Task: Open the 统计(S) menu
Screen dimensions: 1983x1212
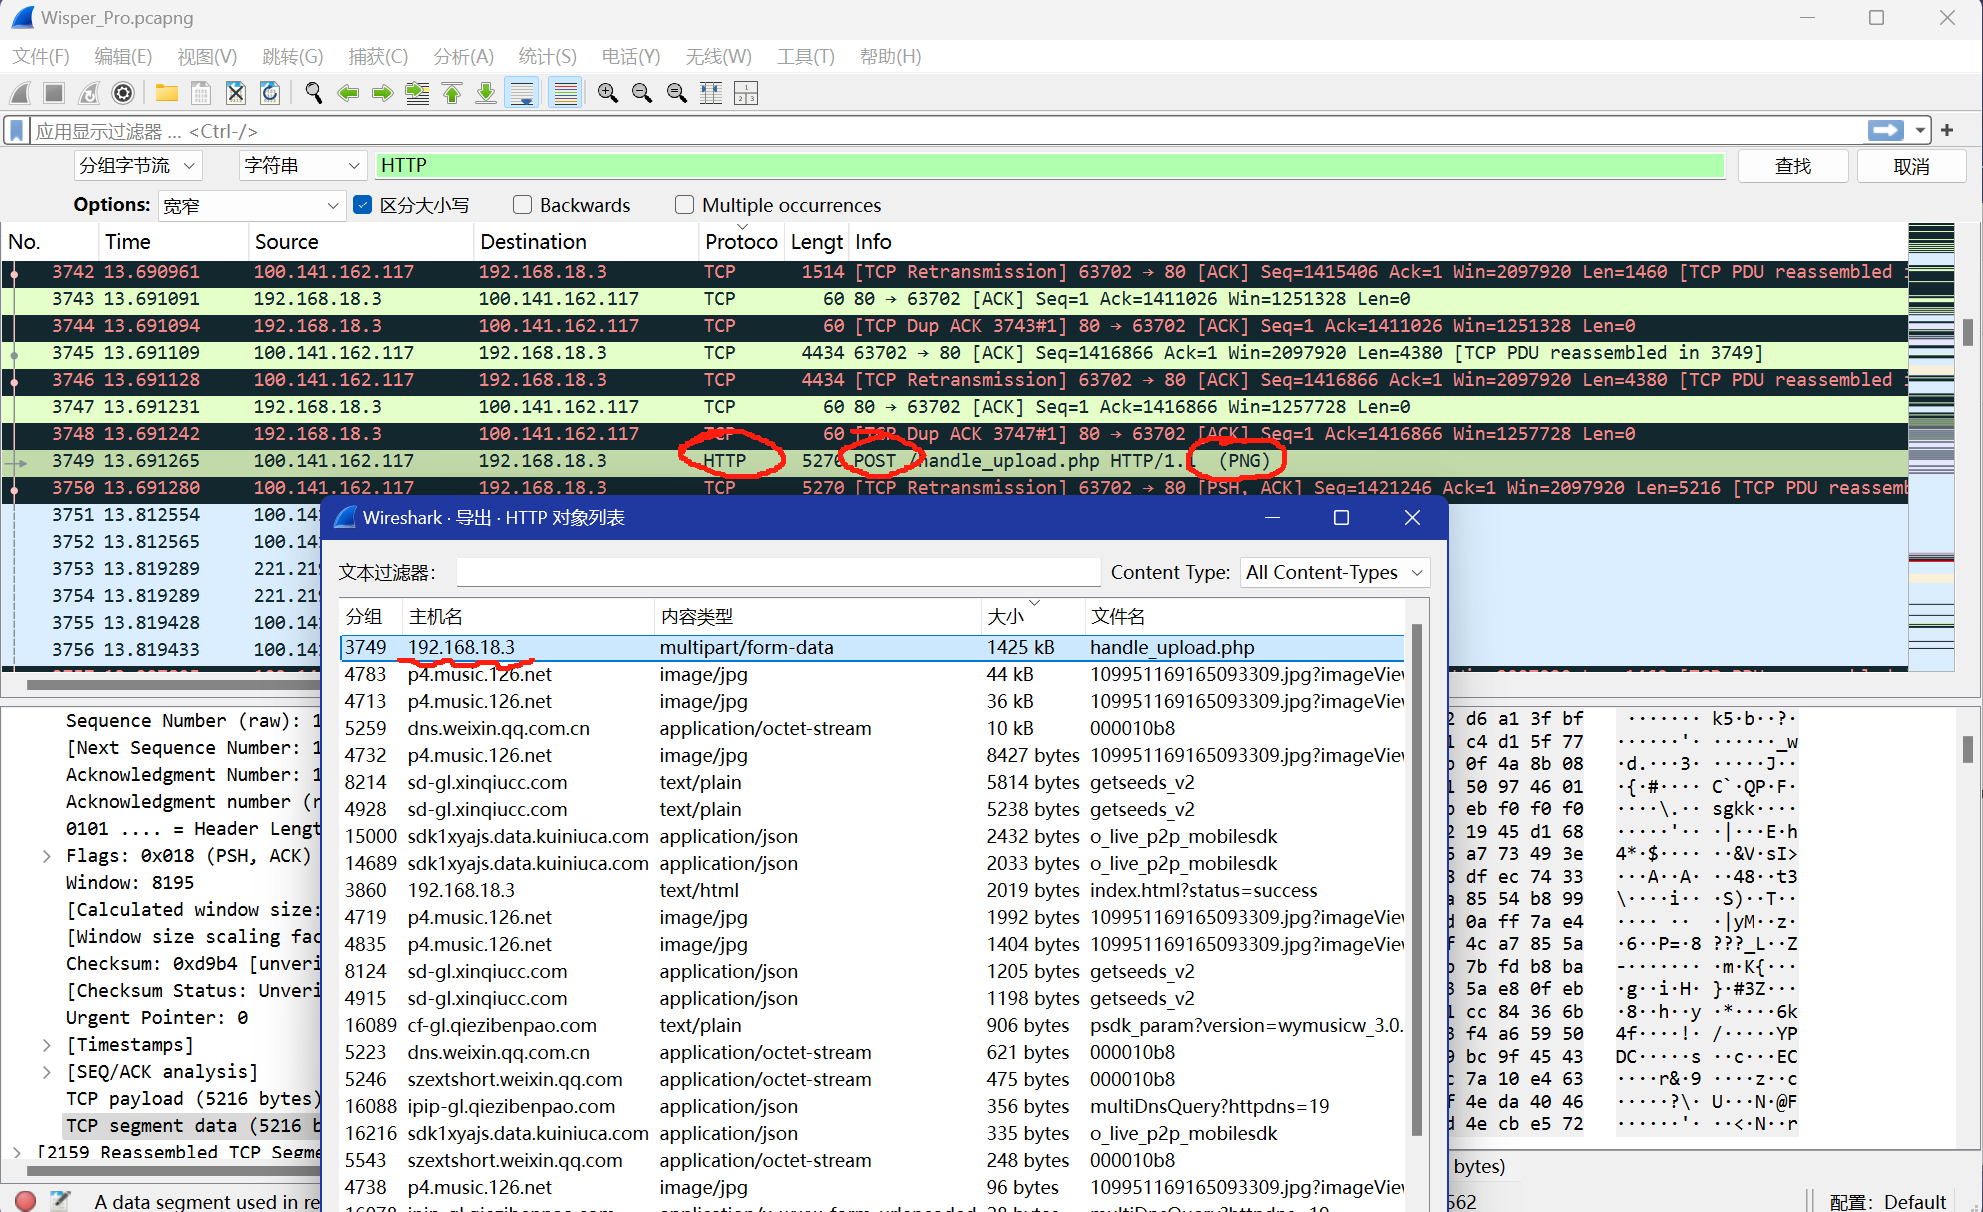Action: (547, 57)
